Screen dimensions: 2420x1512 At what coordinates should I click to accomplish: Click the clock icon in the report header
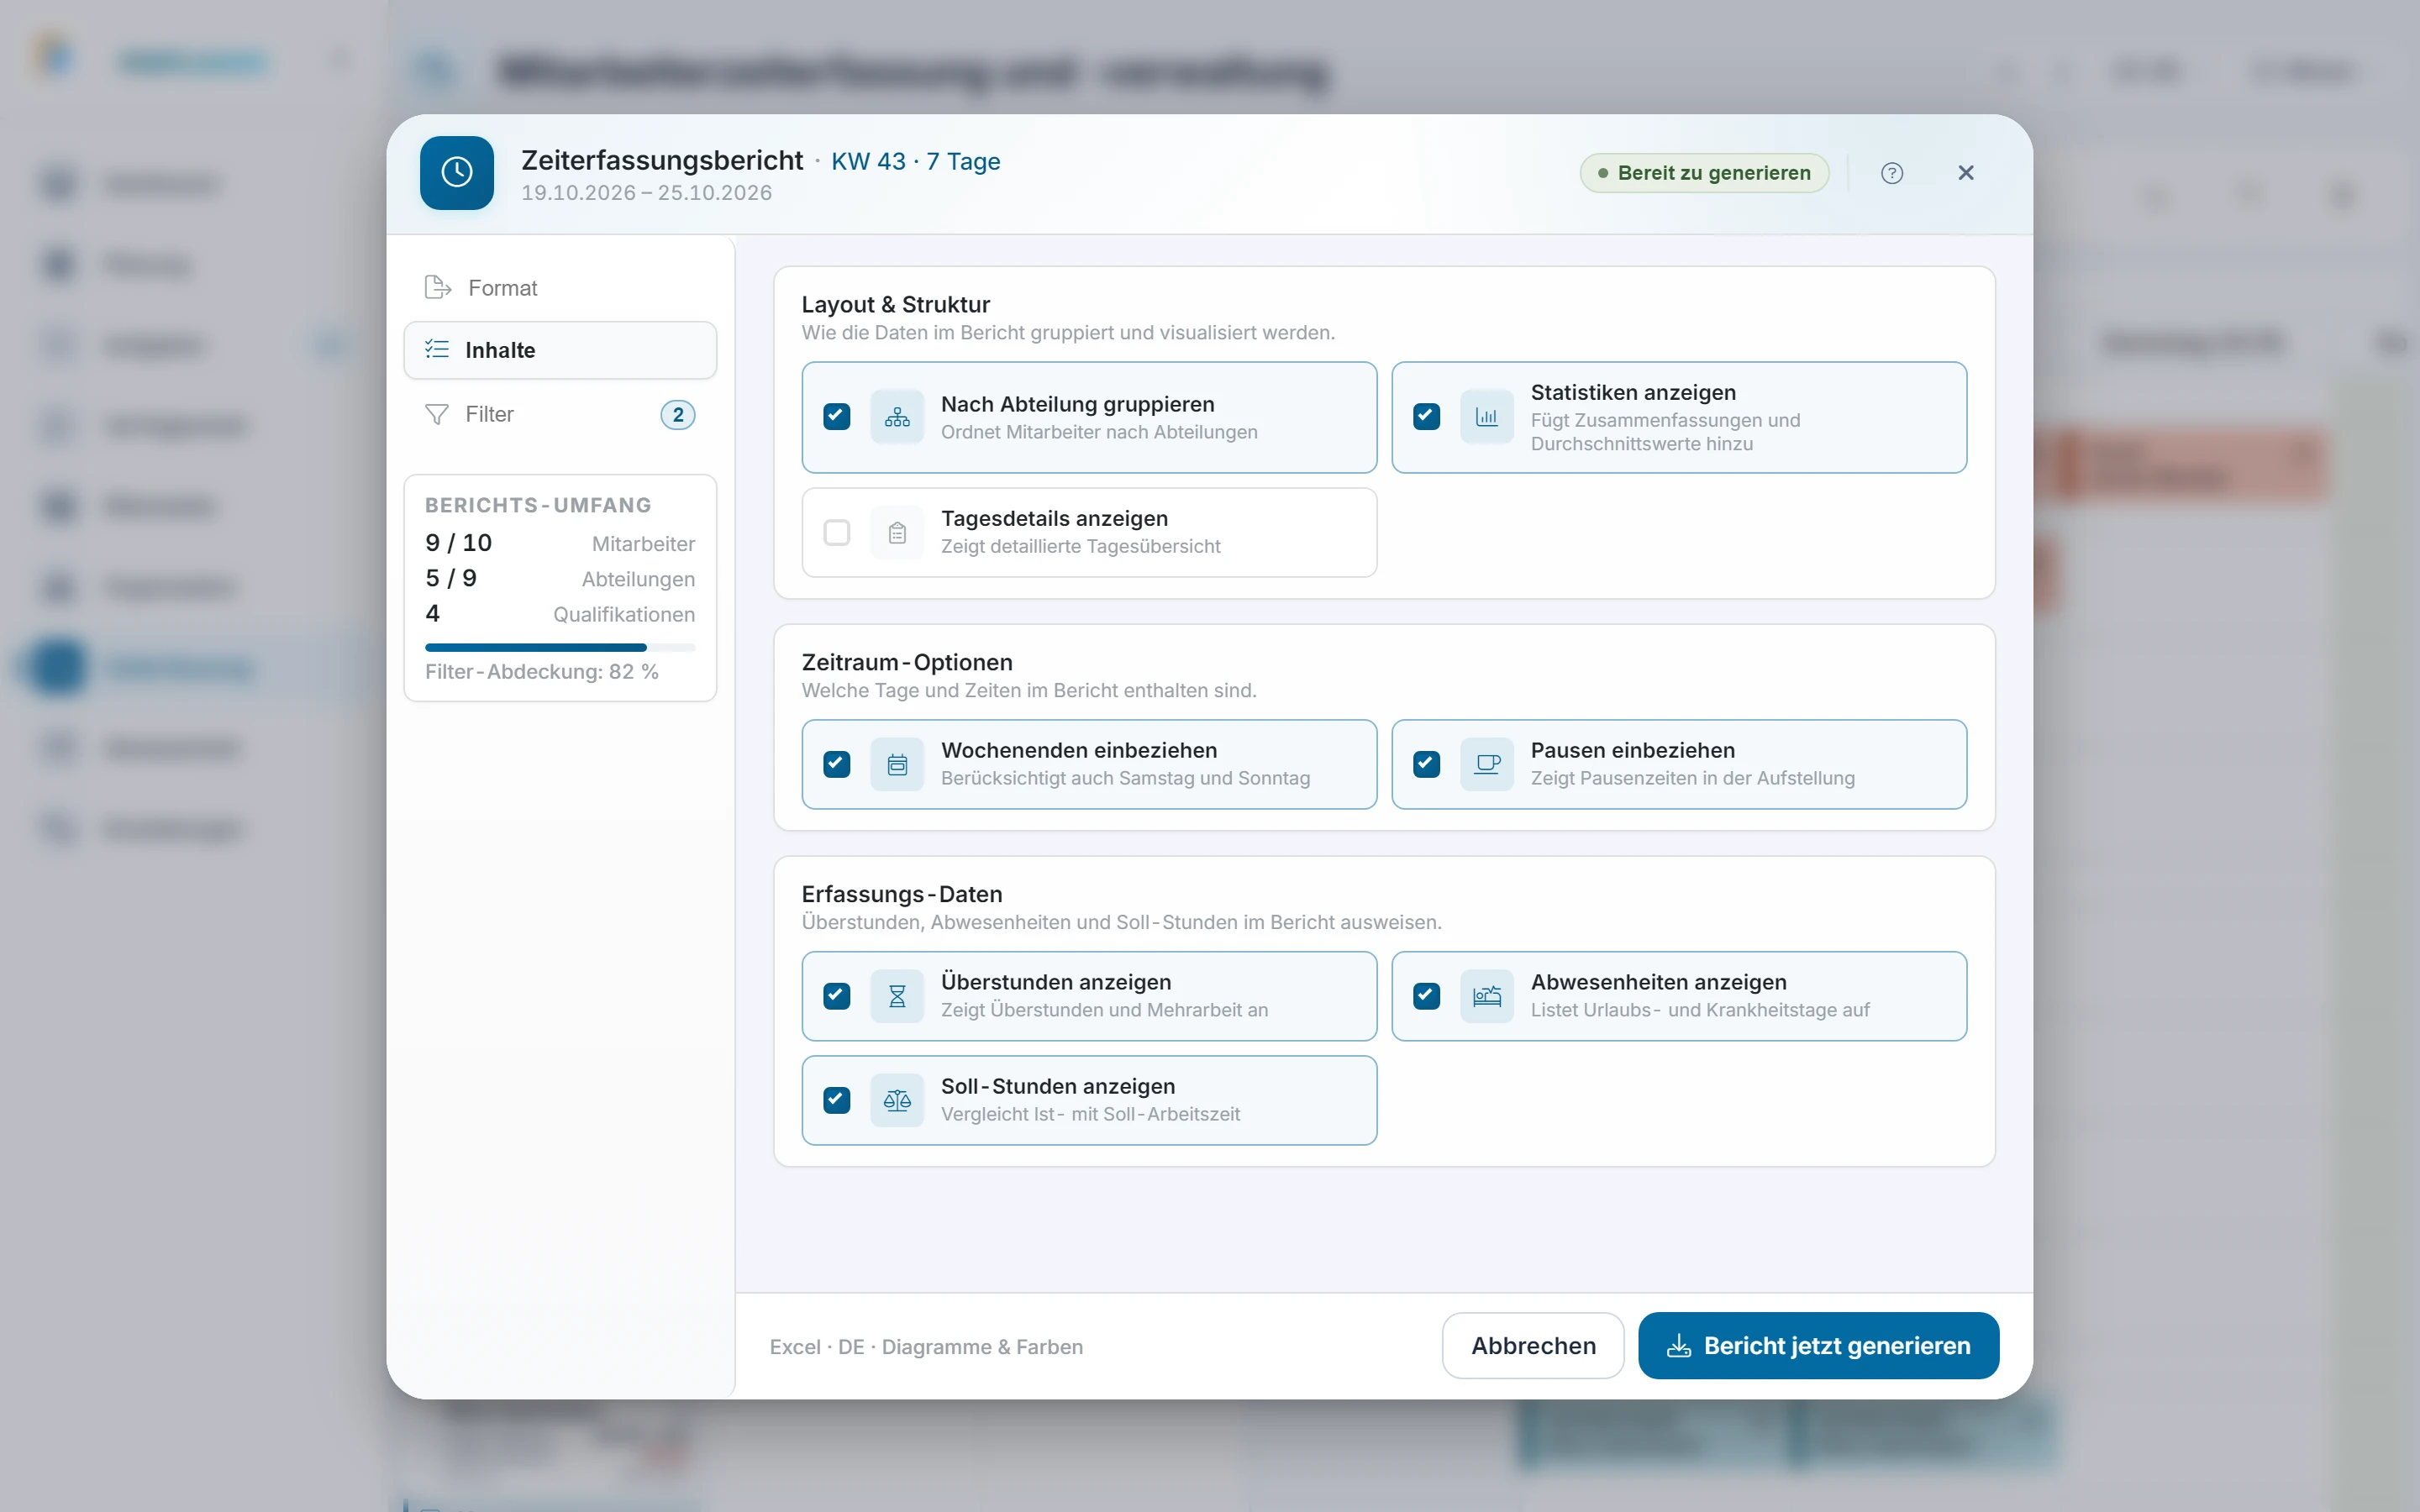pyautogui.click(x=457, y=172)
